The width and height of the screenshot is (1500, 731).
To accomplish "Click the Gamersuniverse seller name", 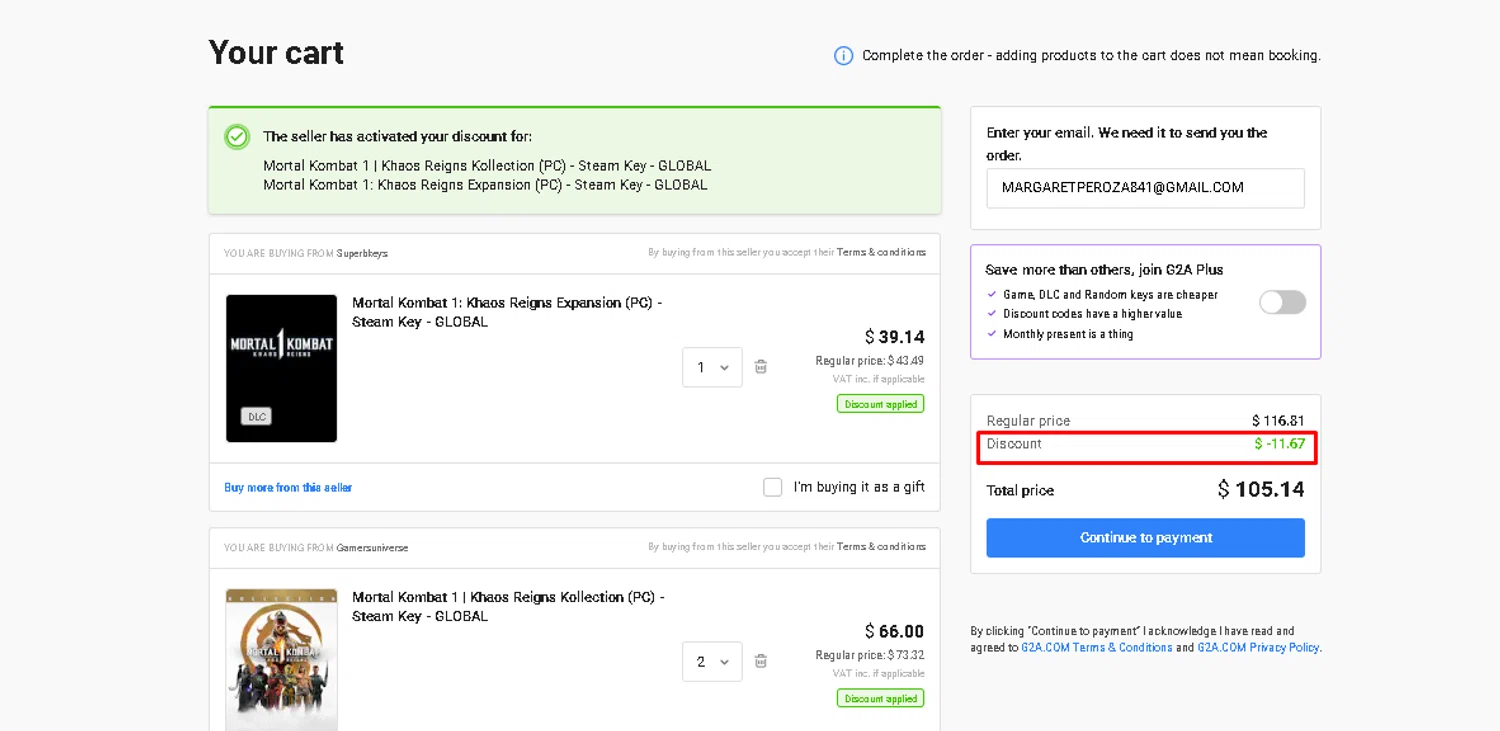I will tap(372, 547).
